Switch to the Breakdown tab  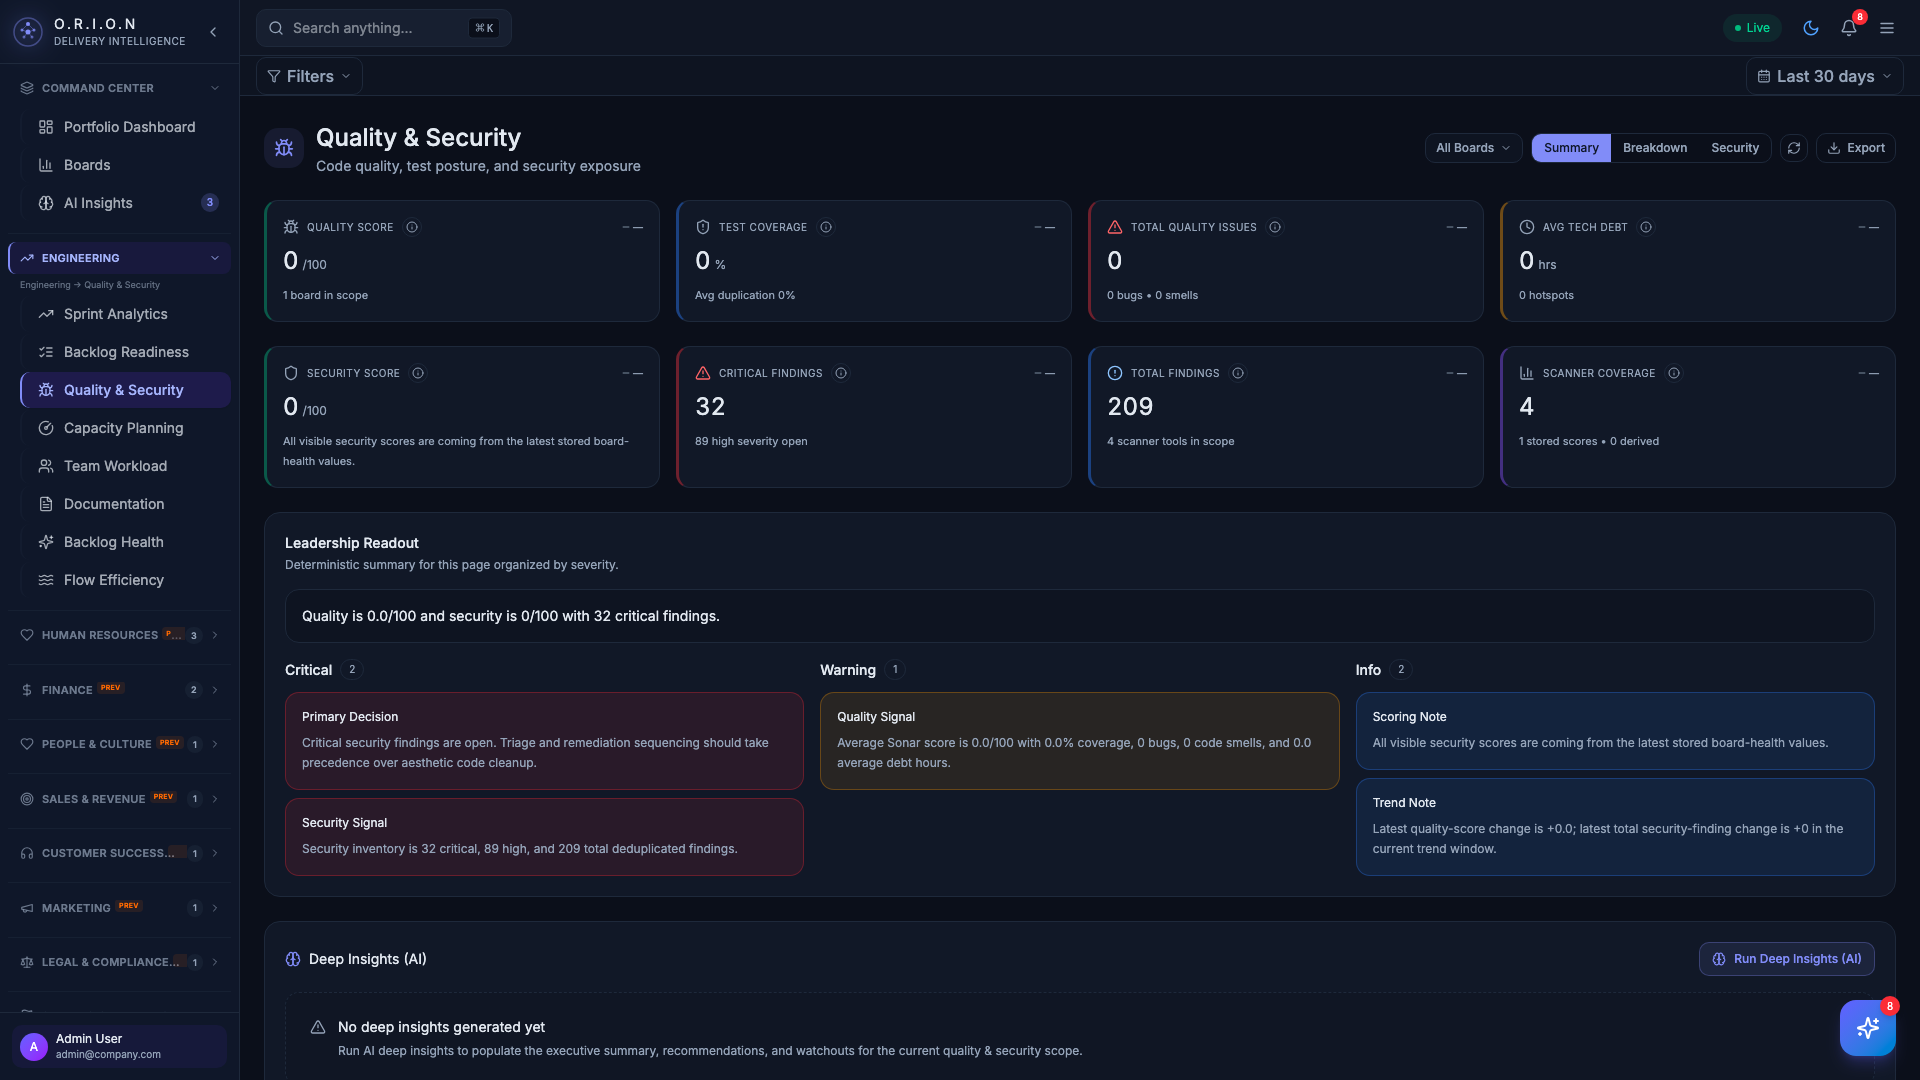tap(1654, 147)
